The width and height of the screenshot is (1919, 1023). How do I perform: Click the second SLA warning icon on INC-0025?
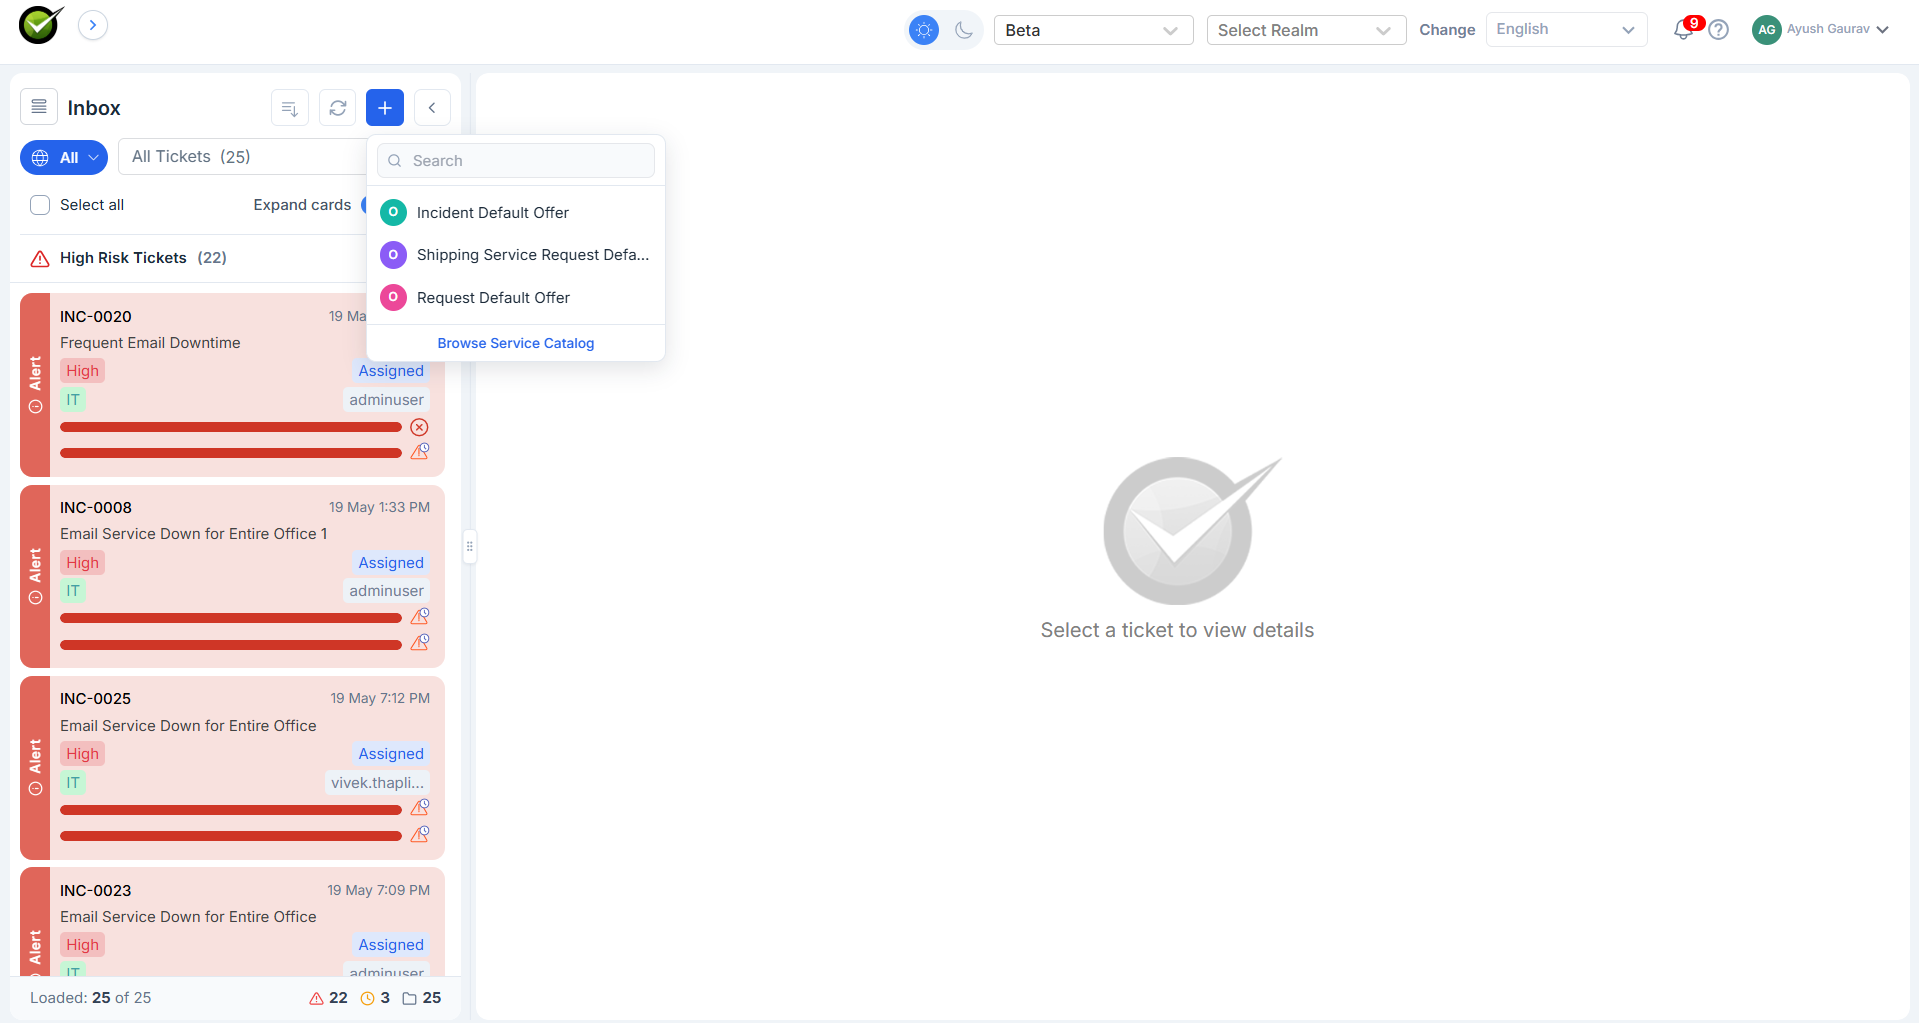tap(420, 834)
